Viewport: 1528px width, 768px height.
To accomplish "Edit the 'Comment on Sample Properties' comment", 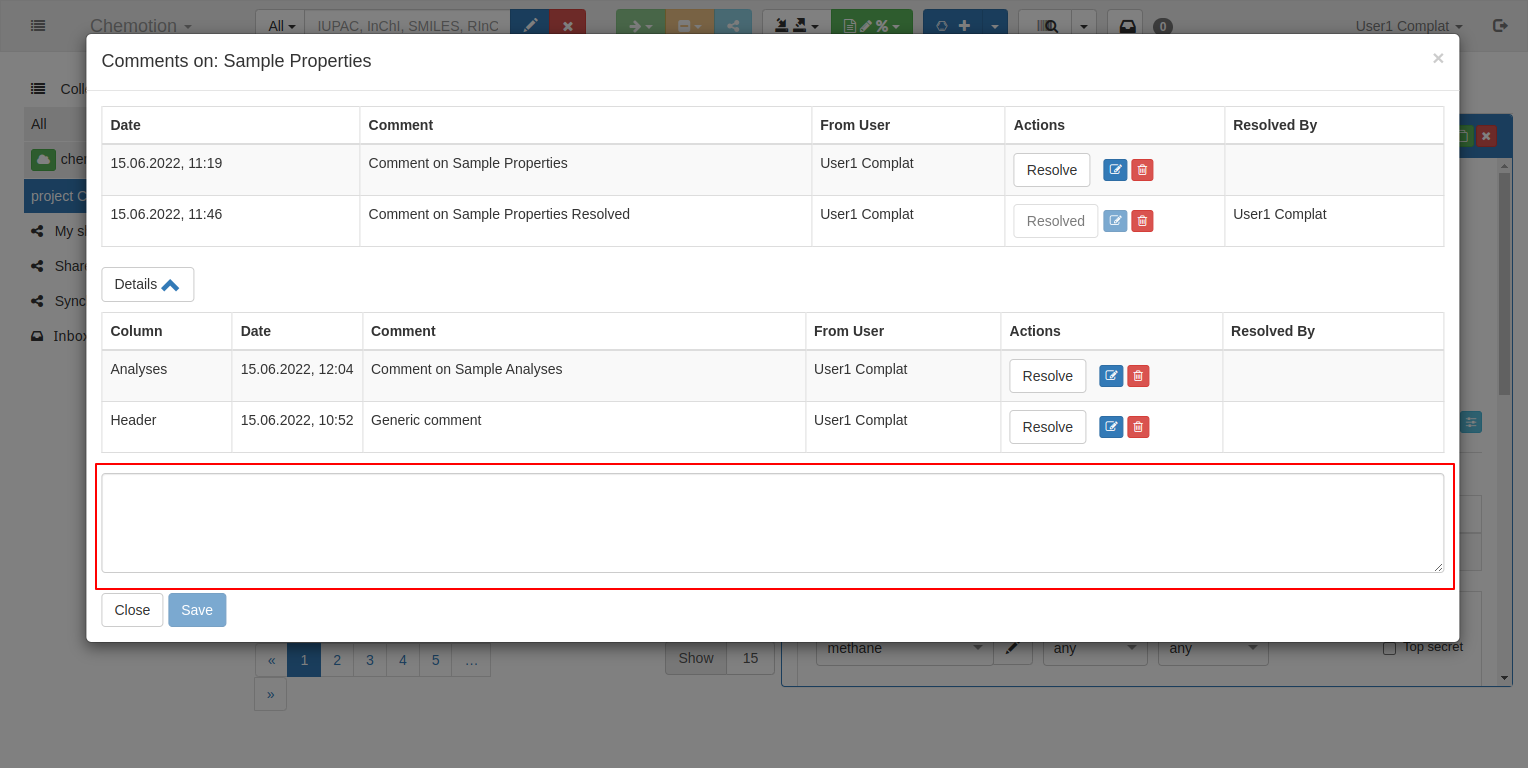I will 1115,170.
